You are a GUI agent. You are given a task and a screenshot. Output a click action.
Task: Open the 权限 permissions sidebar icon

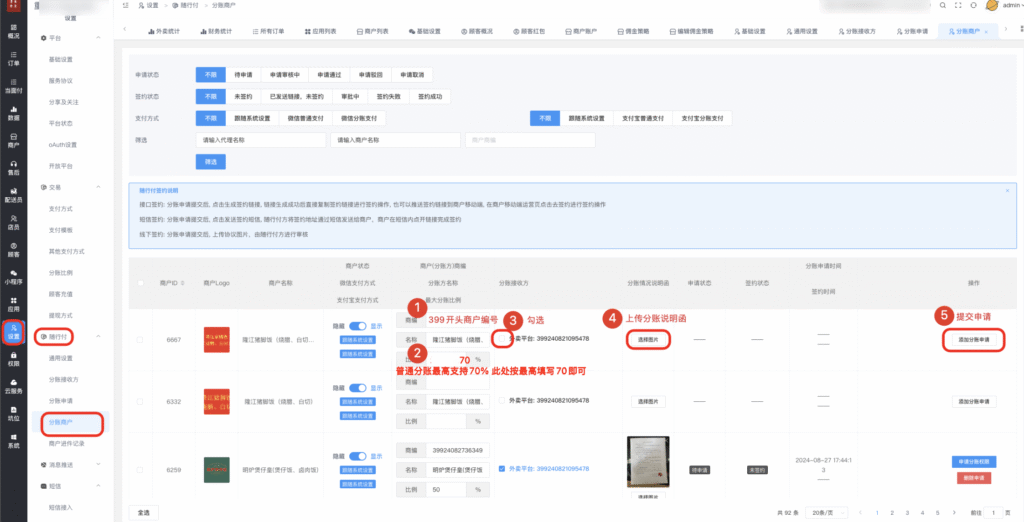pos(13,359)
